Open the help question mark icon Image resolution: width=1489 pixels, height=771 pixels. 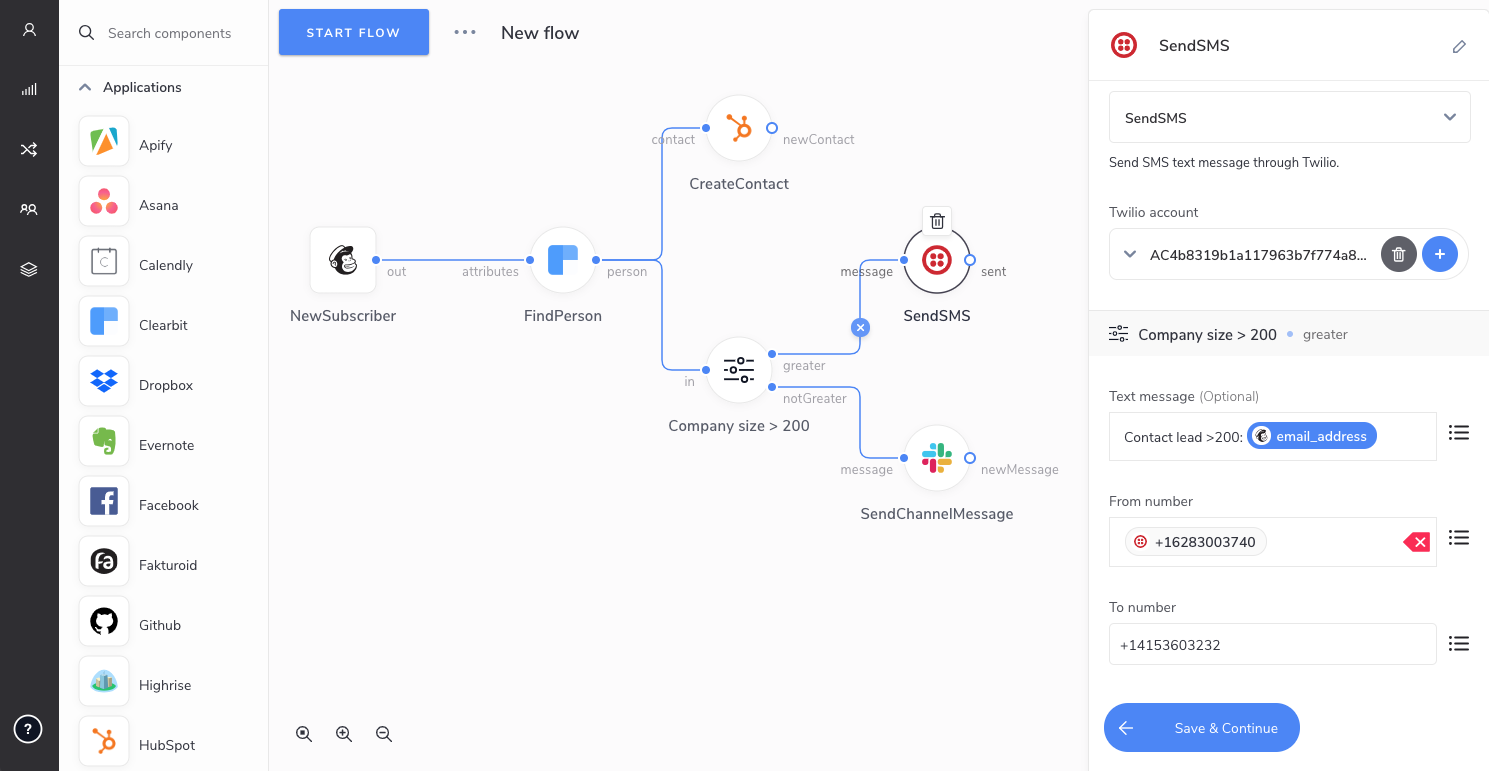[x=29, y=730]
